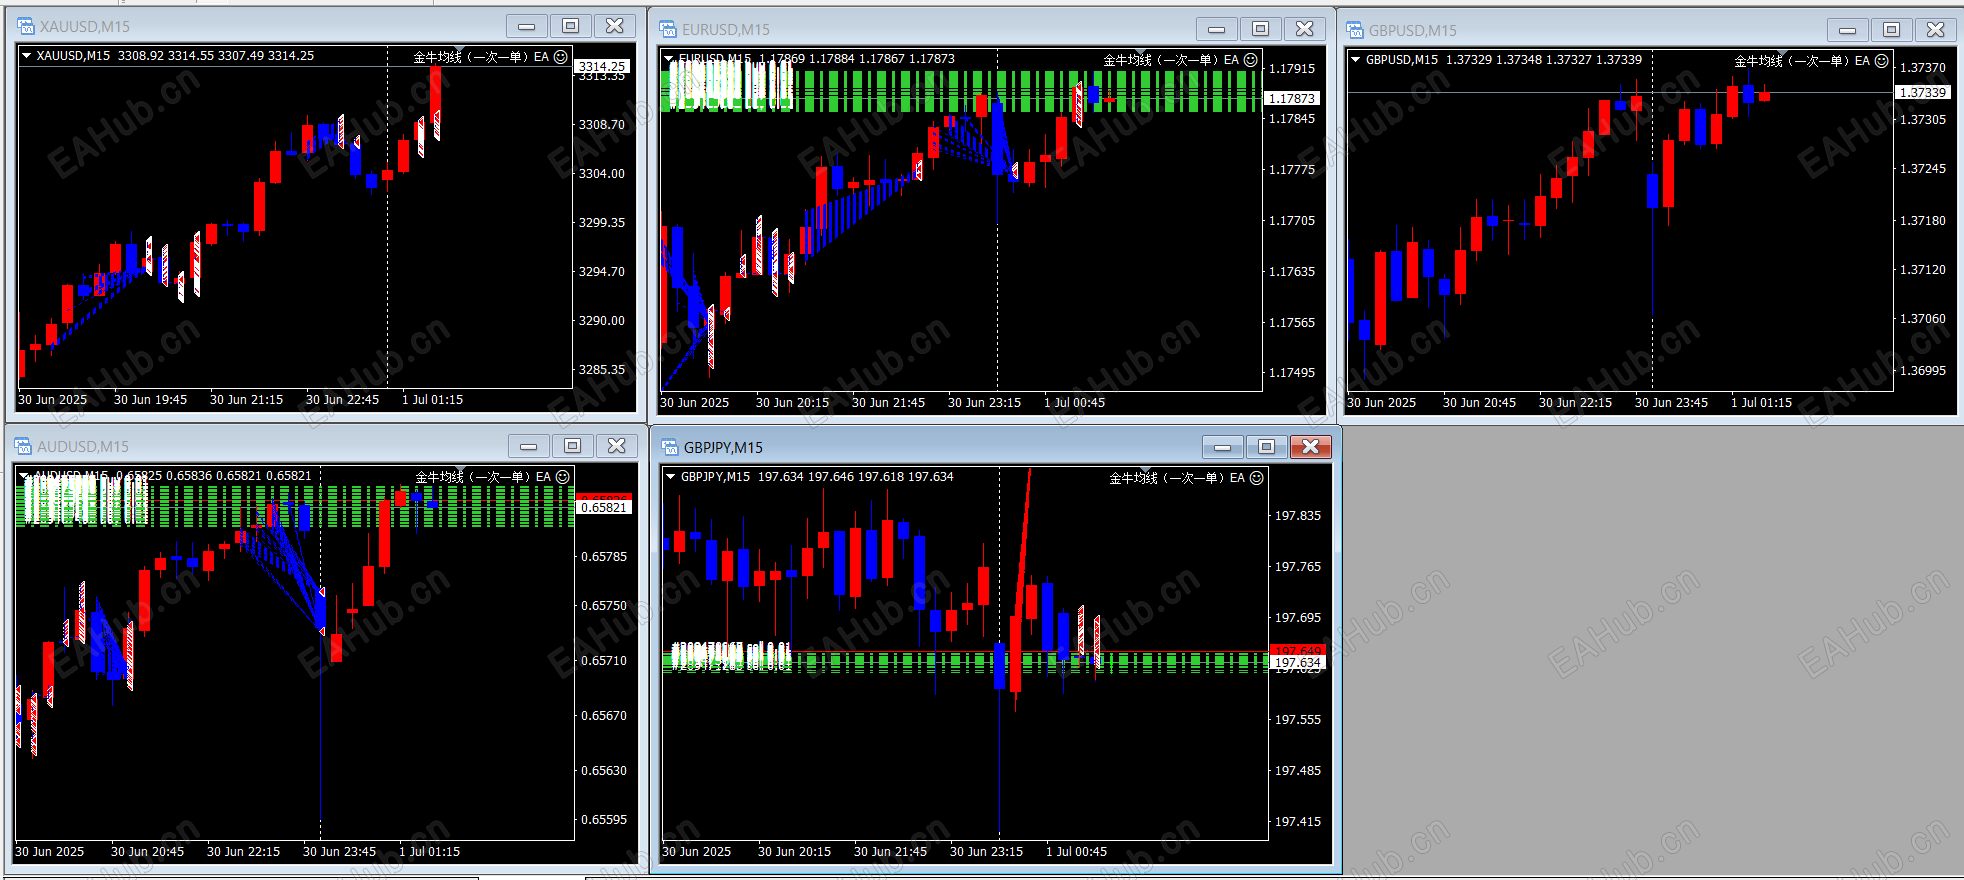This screenshot has width=1964, height=880.
Task: Expand the triangle arrow on XAUUSD chart
Action: 26,56
